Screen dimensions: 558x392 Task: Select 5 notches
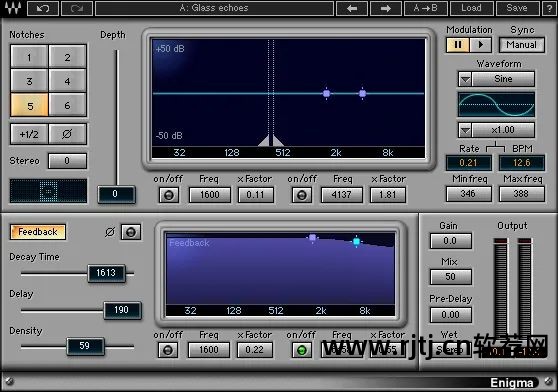(x=29, y=105)
